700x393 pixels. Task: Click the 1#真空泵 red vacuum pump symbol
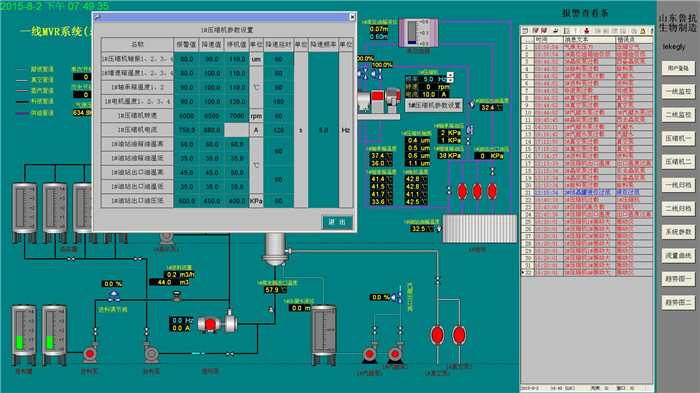pyautogui.click(x=438, y=335)
